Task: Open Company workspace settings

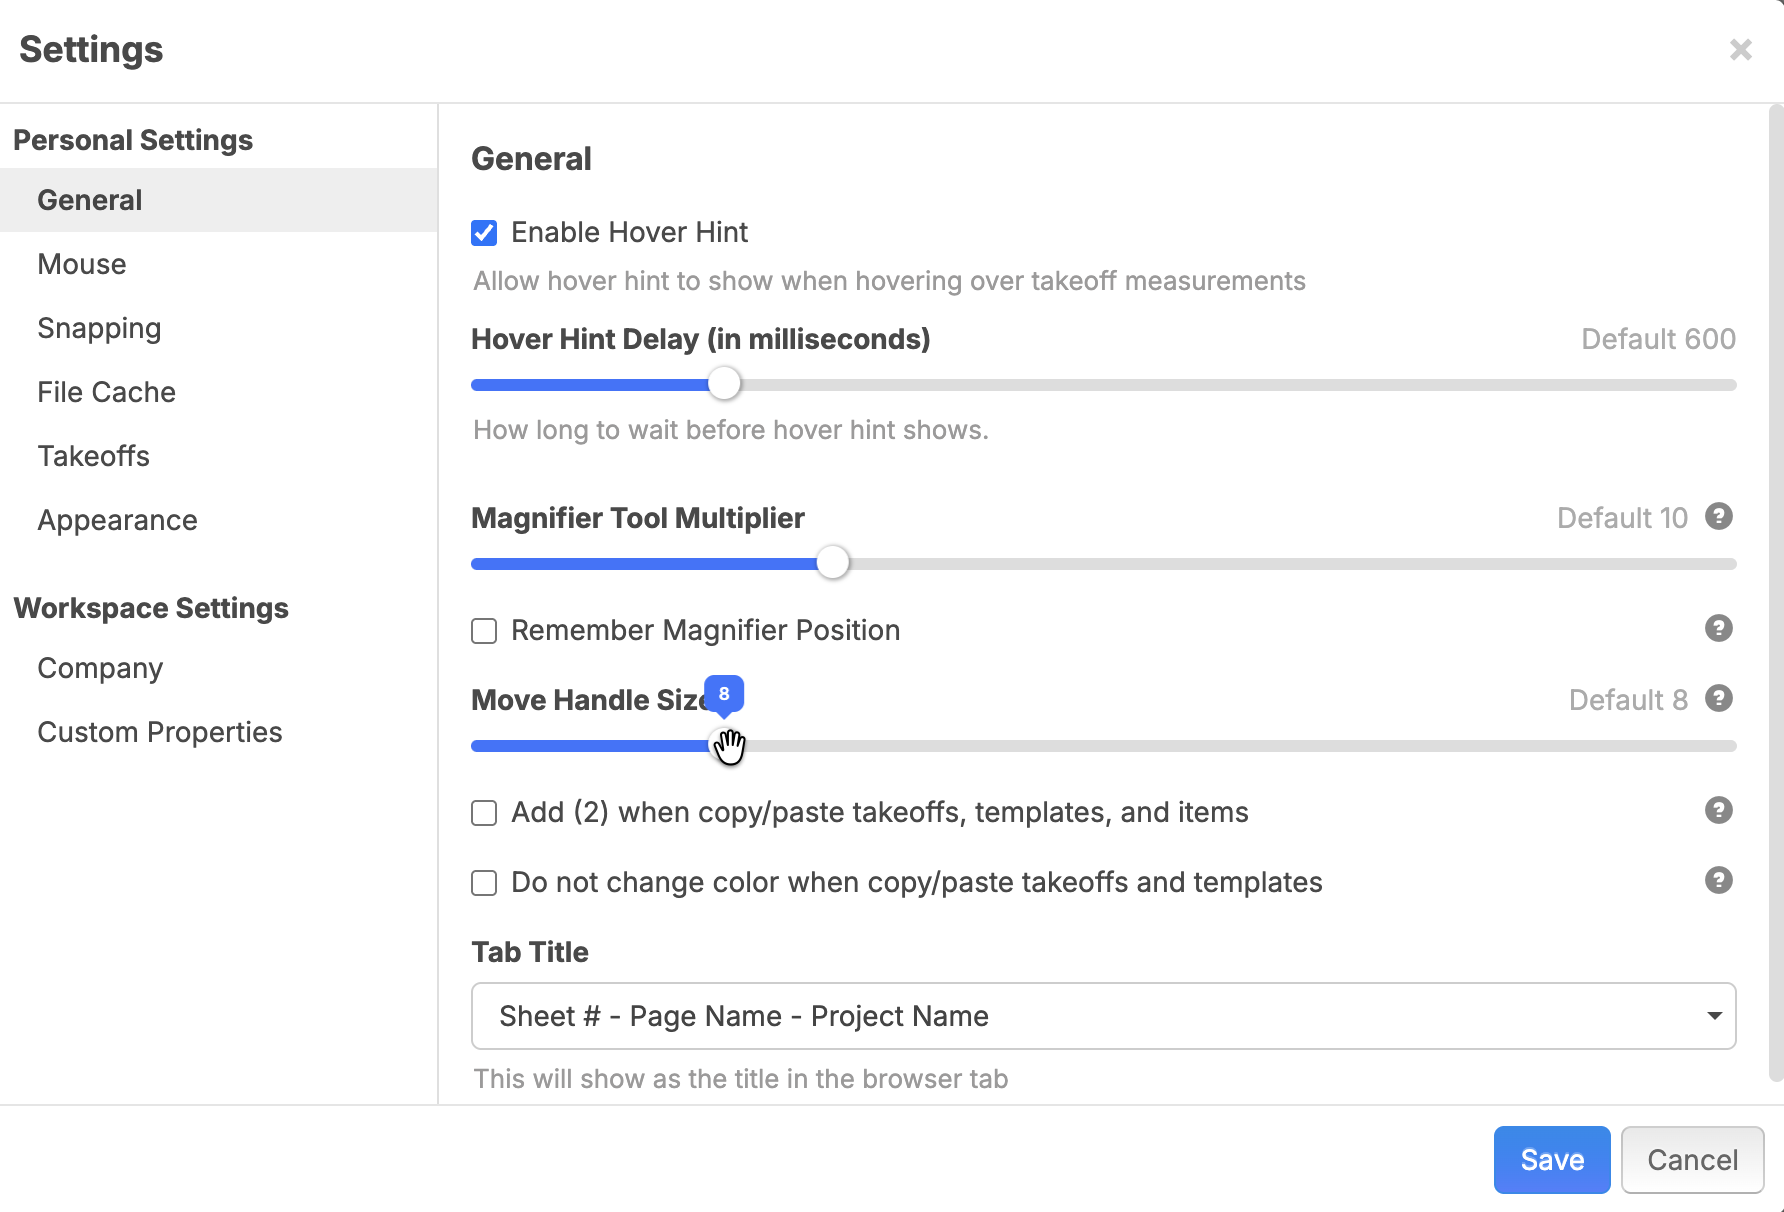Action: click(x=100, y=668)
